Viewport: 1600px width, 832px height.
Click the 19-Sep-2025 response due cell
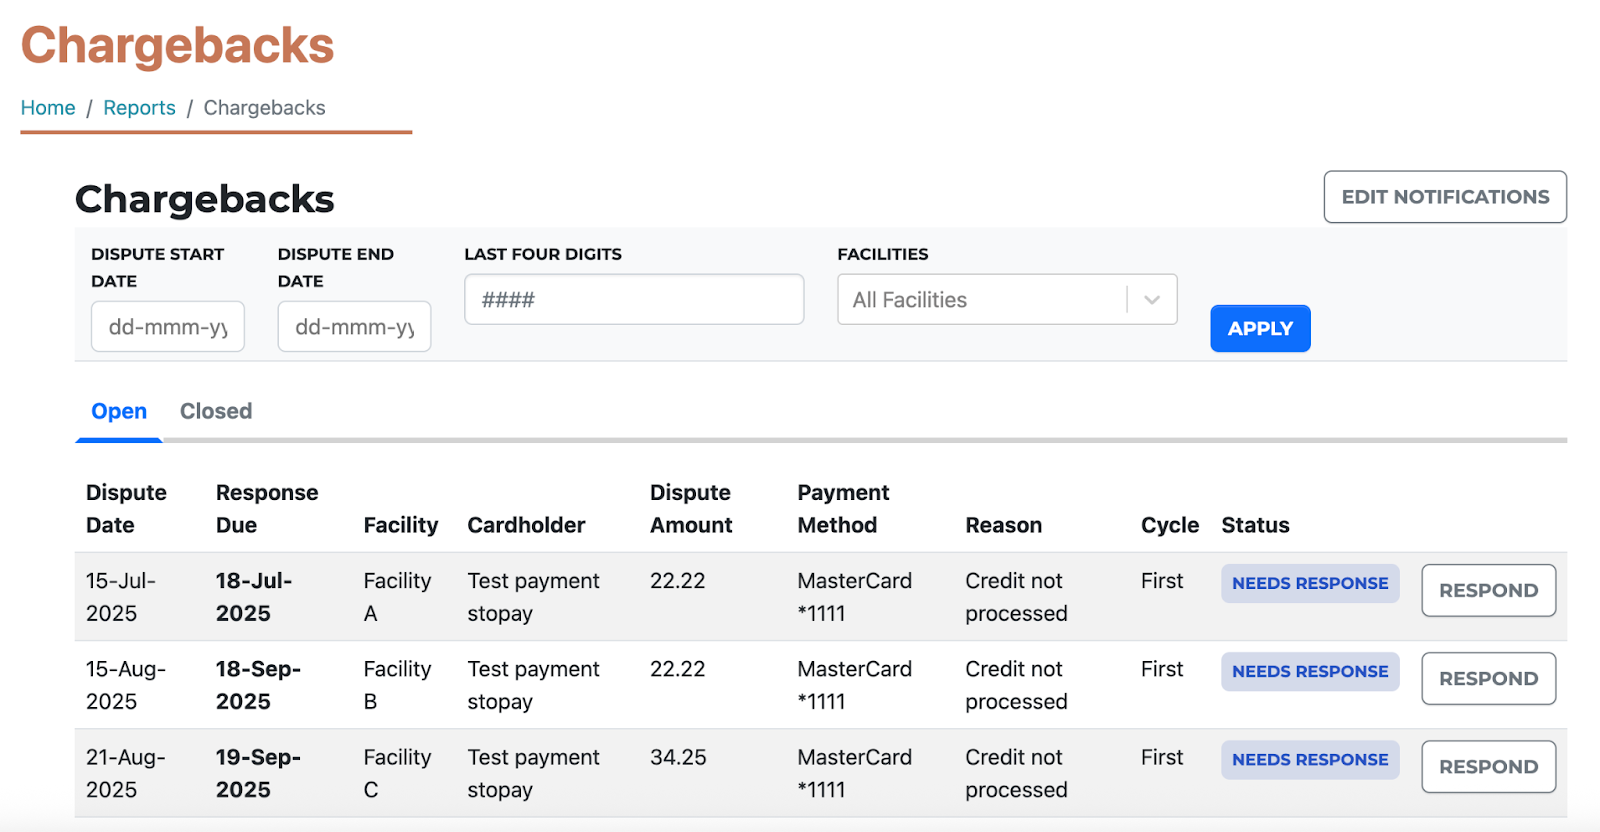[258, 773]
